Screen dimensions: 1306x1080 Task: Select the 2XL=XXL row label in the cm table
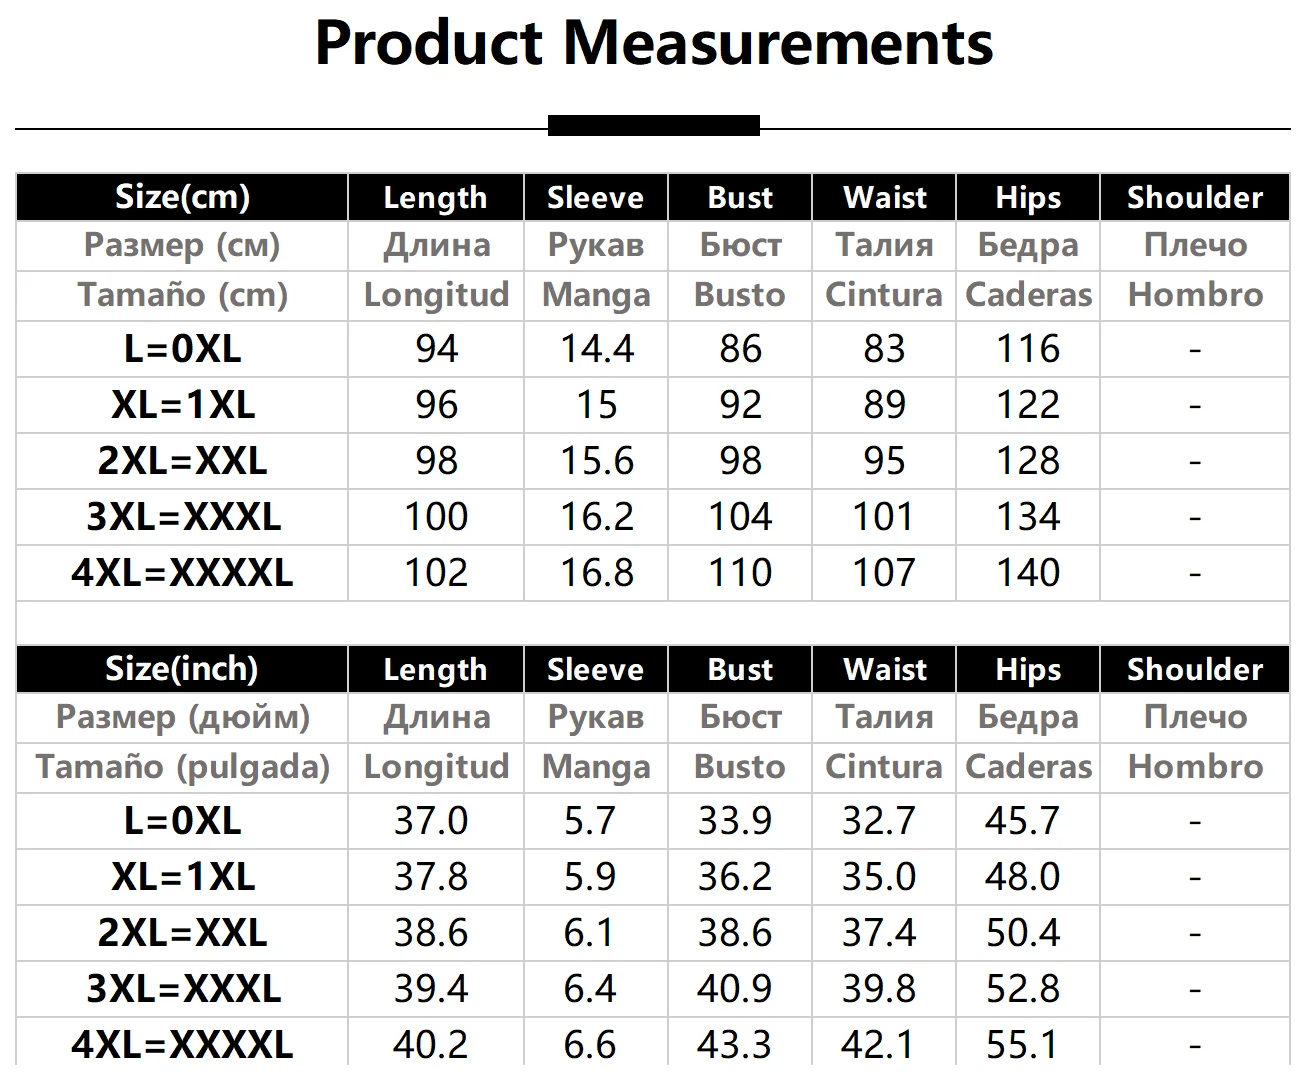click(182, 461)
